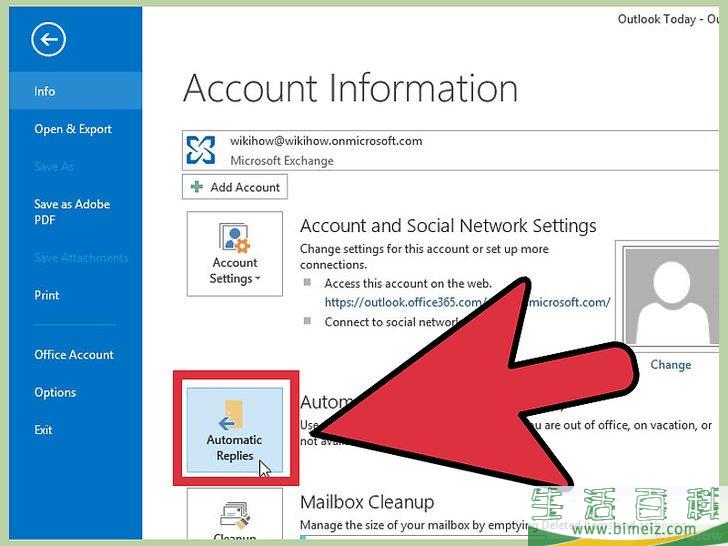Click the Automatic Replies button
728x546 pixels.
pos(234,430)
